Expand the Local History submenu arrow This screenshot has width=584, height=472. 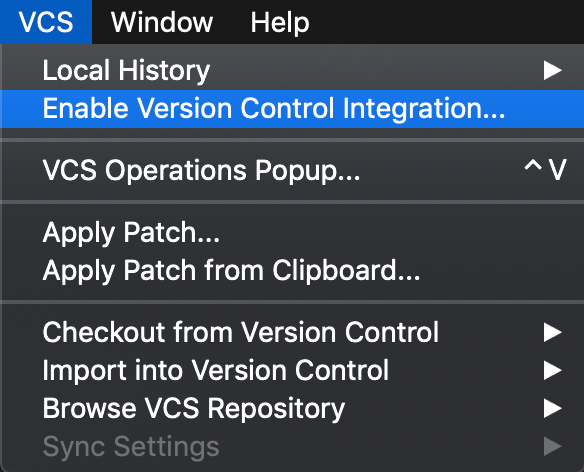pyautogui.click(x=552, y=70)
